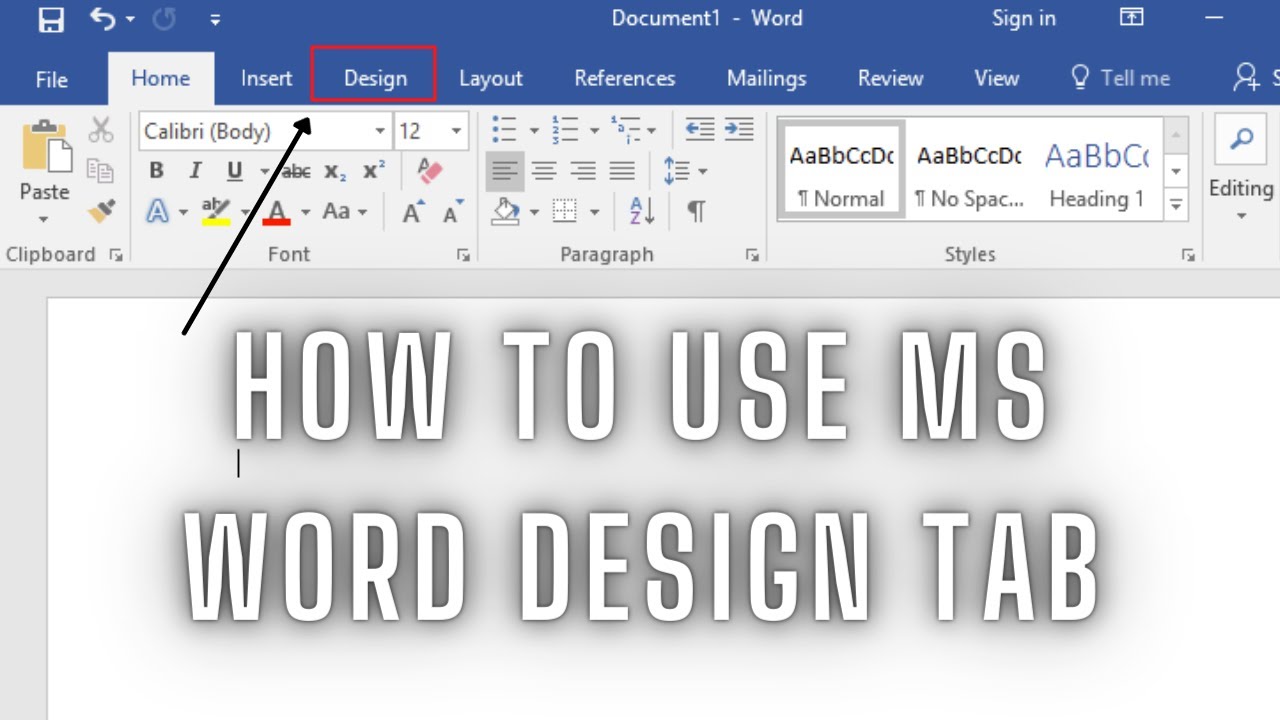
Task: Open the View tab
Action: (997, 78)
